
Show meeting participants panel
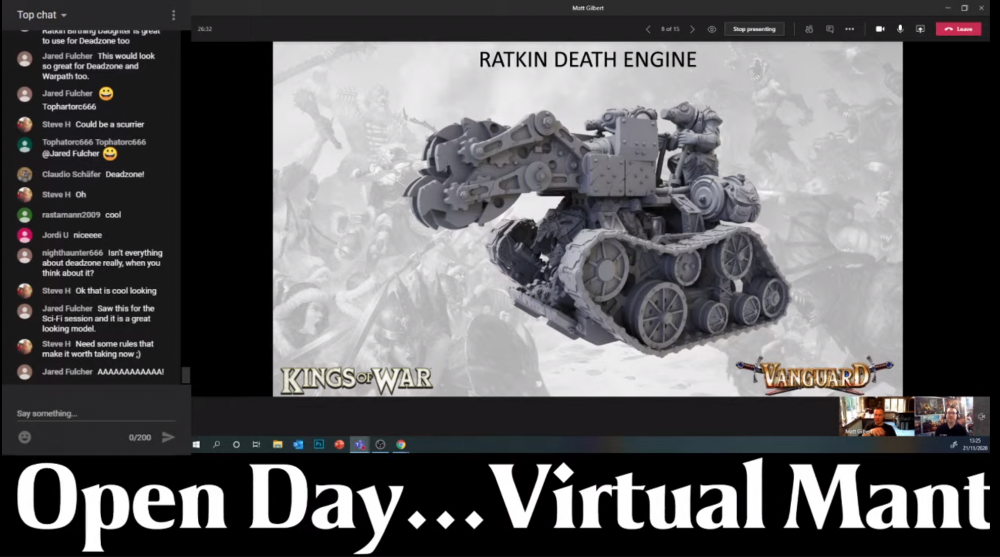click(809, 29)
